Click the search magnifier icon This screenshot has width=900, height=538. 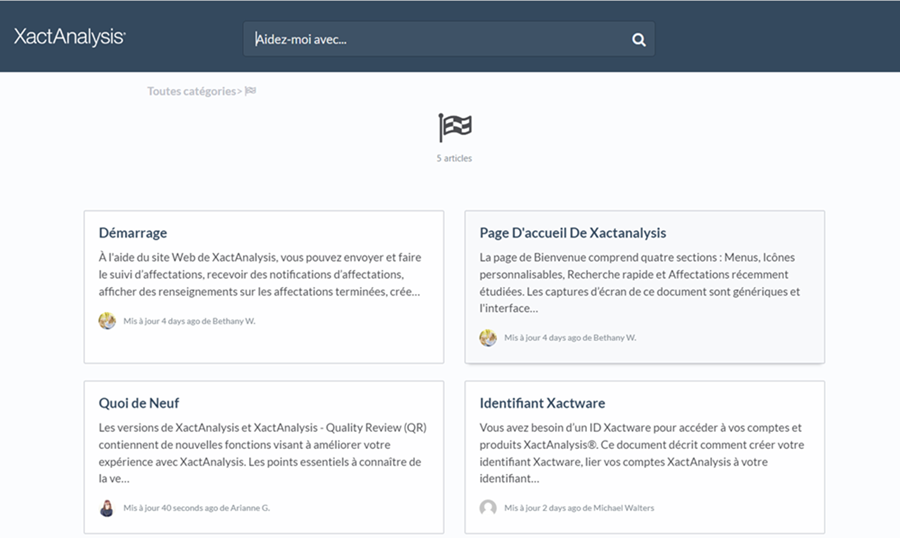(639, 40)
